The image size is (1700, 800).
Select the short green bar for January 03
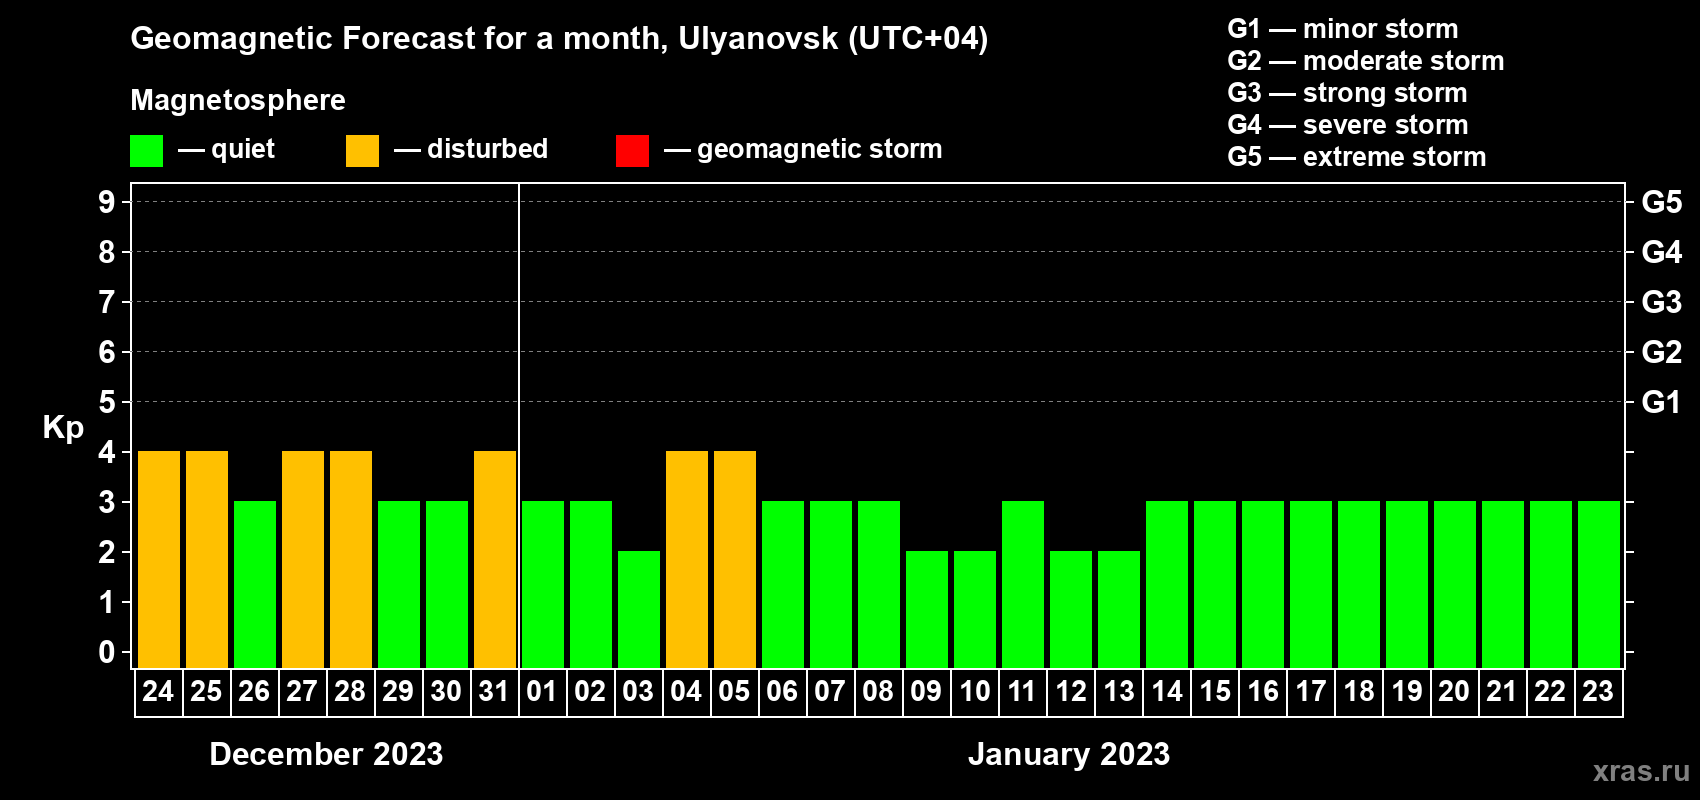click(x=639, y=610)
